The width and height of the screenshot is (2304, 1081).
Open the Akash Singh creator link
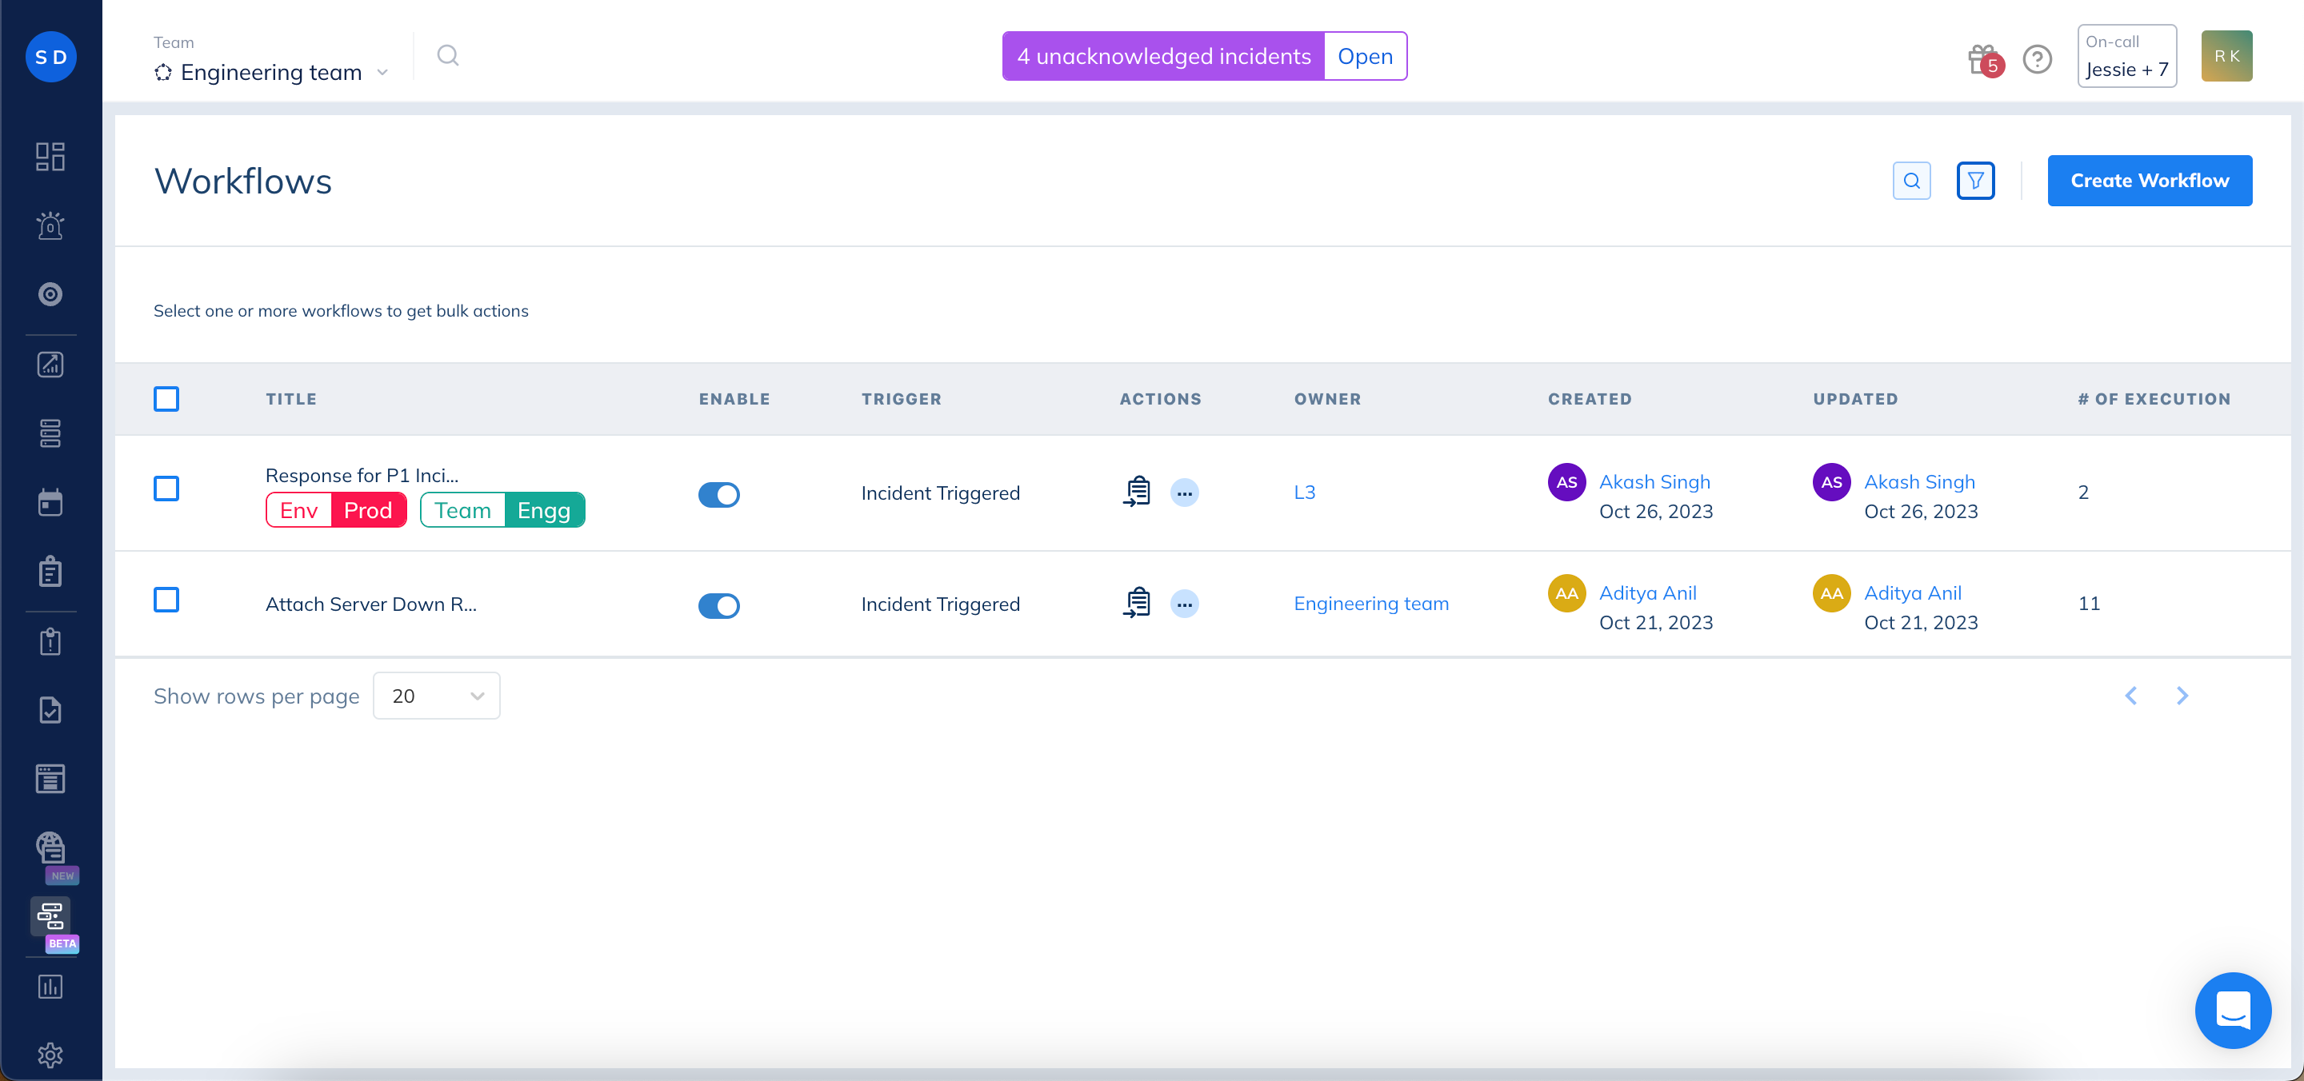point(1654,481)
